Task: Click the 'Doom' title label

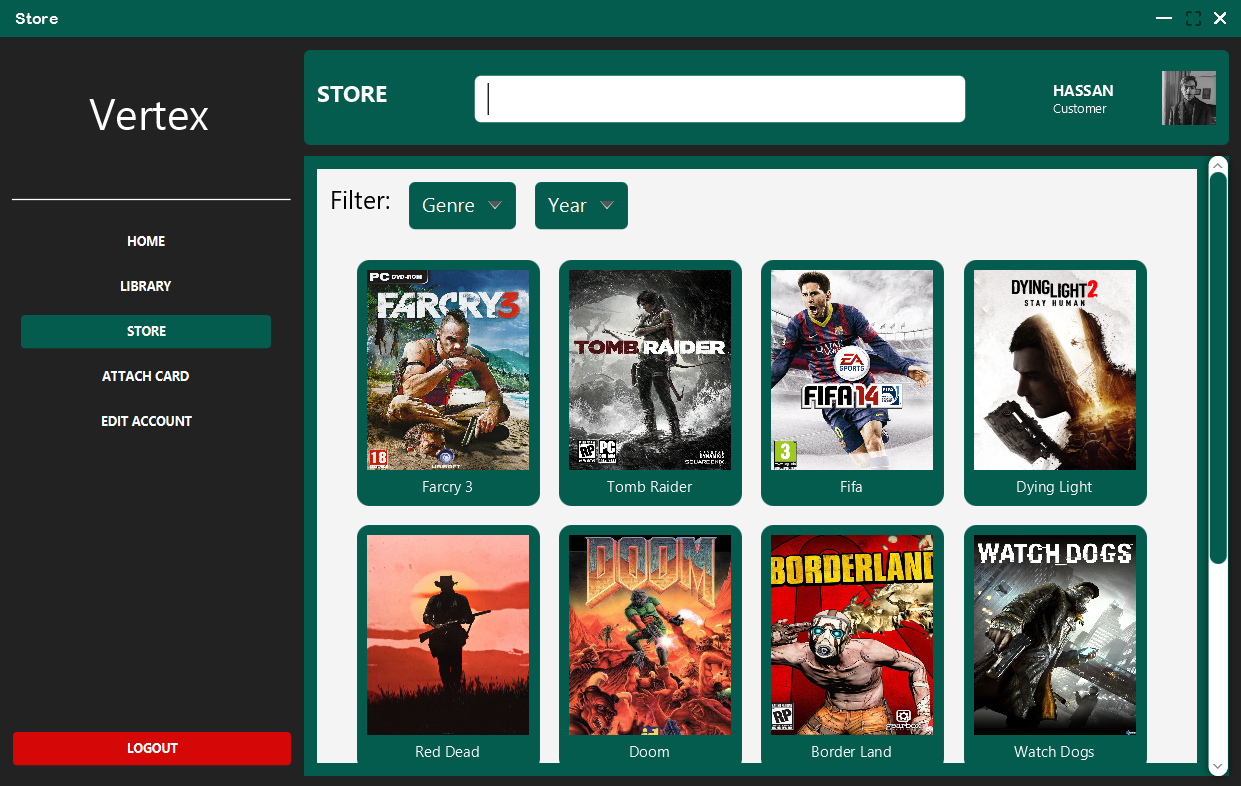Action: 649,752
